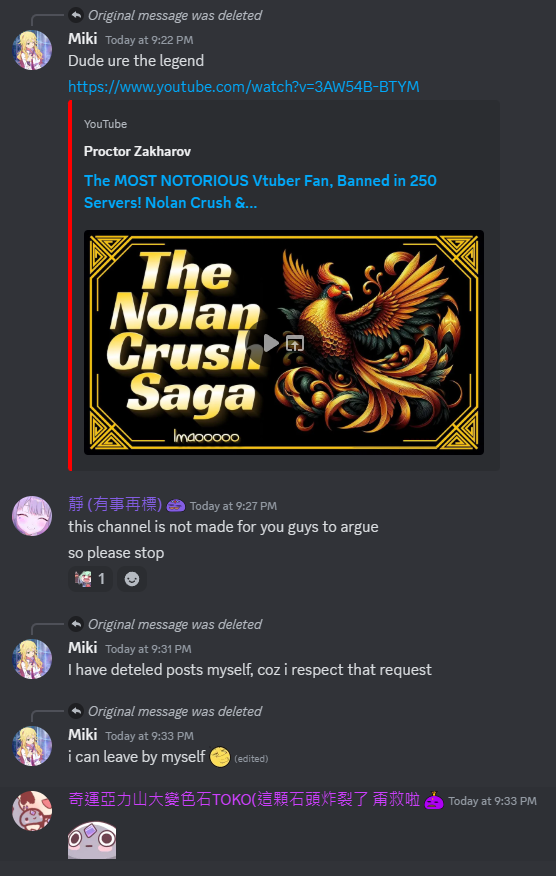
Task: Open the mushroom avatar of the TOKO user
Action: pyautogui.click(x=32, y=811)
